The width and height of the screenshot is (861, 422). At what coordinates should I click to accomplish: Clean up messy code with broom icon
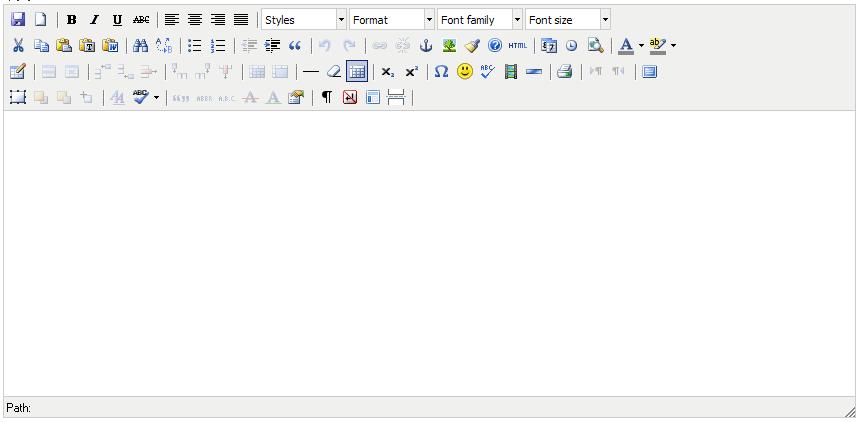click(x=472, y=46)
